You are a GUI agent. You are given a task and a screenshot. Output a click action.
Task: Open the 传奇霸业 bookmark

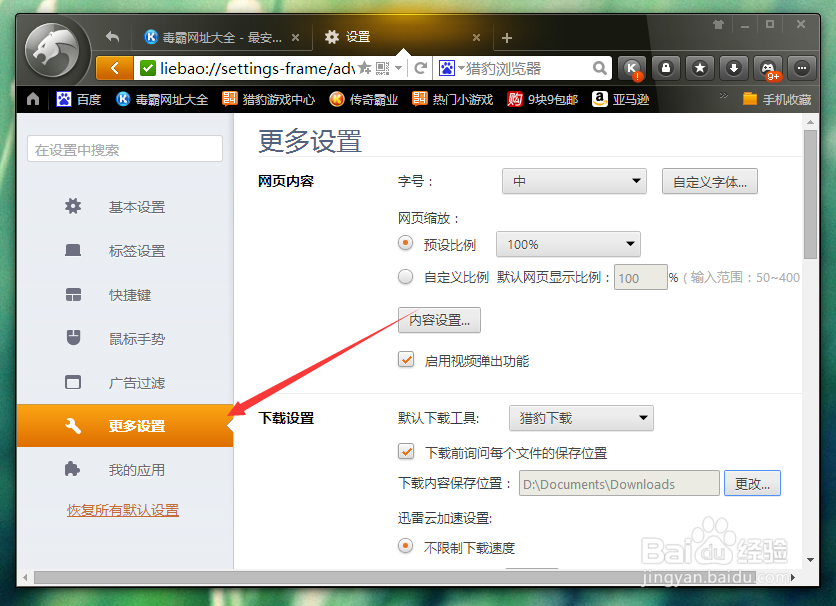click(364, 99)
